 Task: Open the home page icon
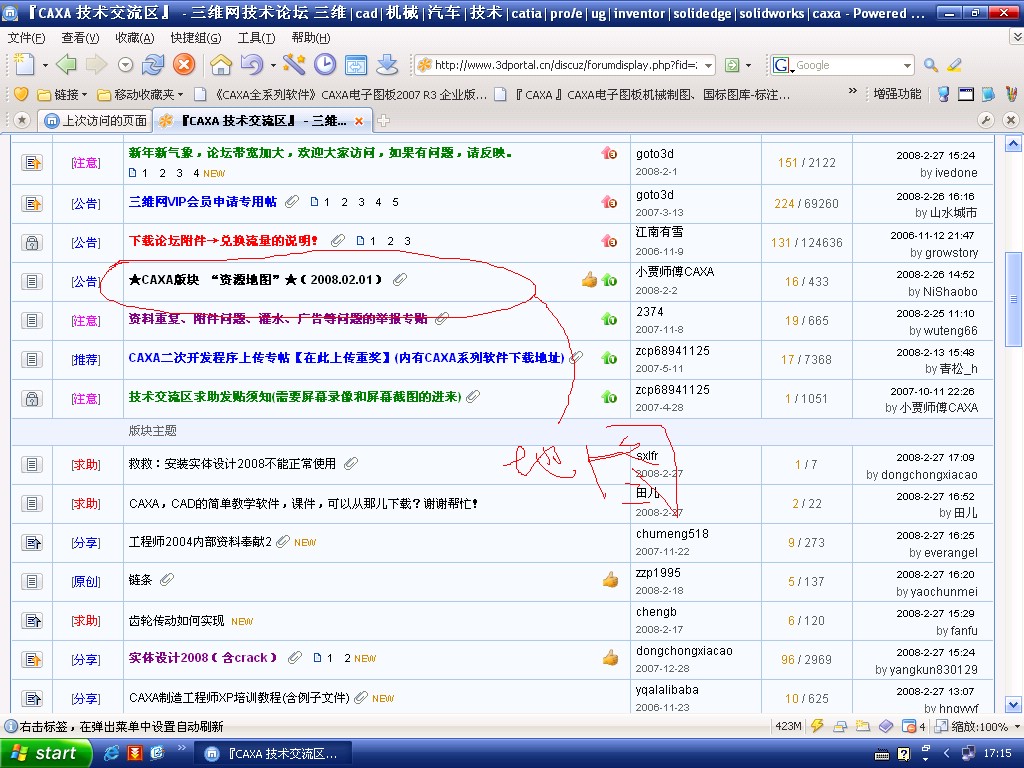click(x=221, y=65)
